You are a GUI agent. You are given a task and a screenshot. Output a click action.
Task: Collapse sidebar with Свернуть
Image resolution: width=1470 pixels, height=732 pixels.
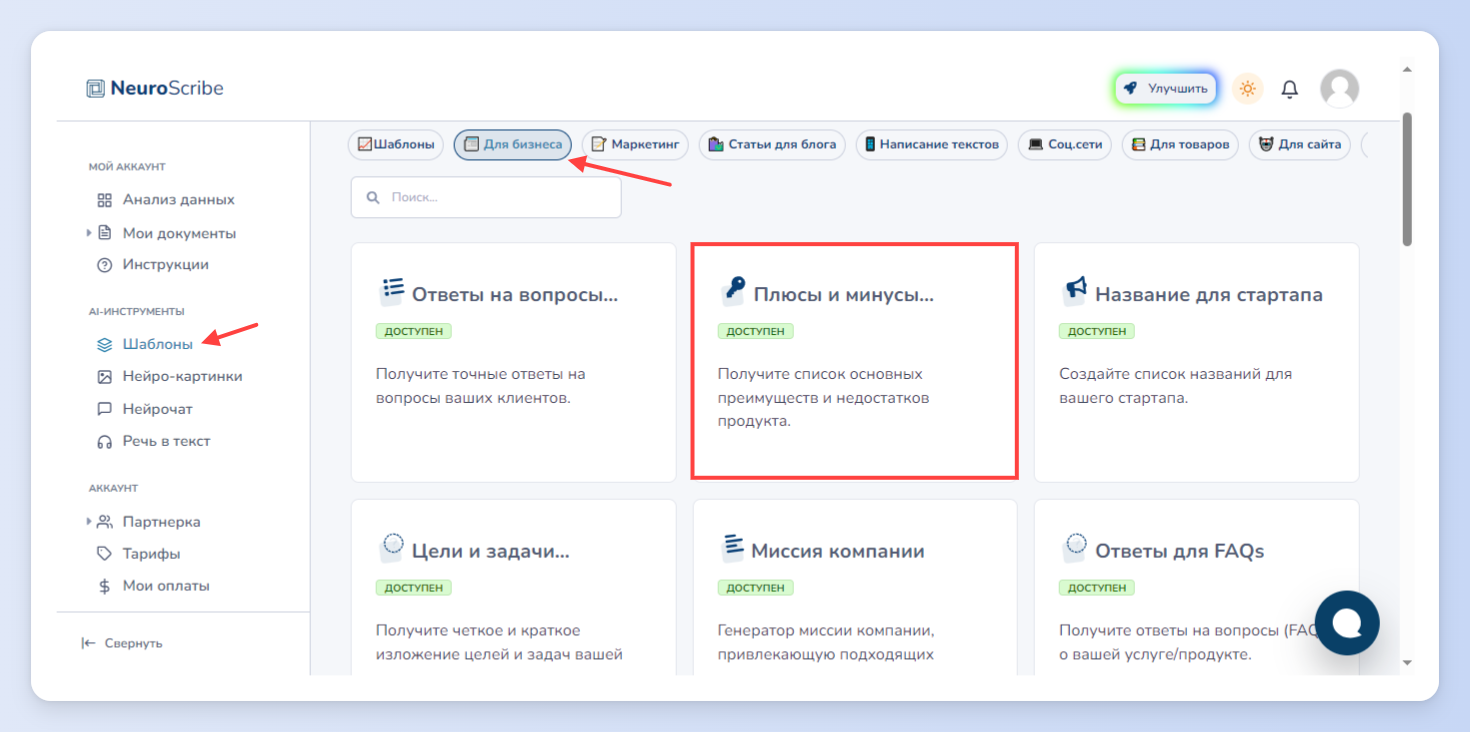(x=122, y=643)
